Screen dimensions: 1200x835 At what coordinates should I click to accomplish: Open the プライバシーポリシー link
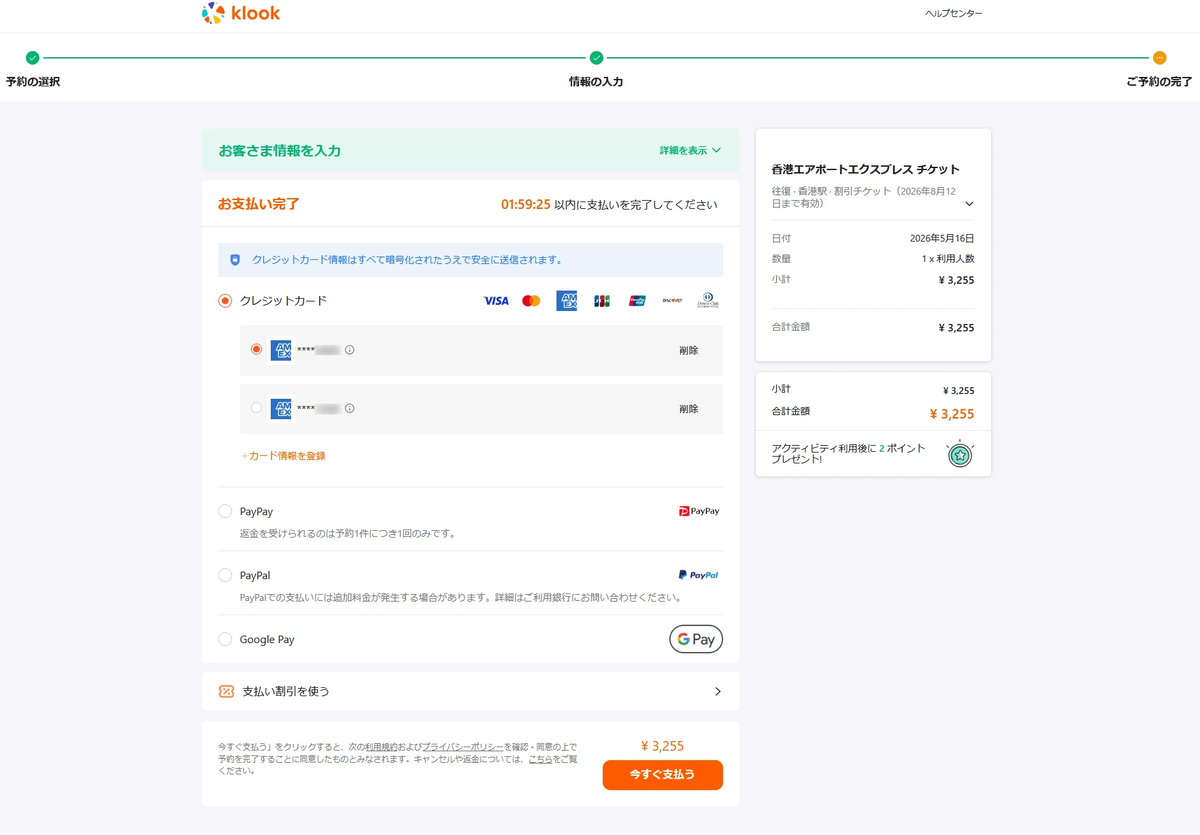pos(462,747)
